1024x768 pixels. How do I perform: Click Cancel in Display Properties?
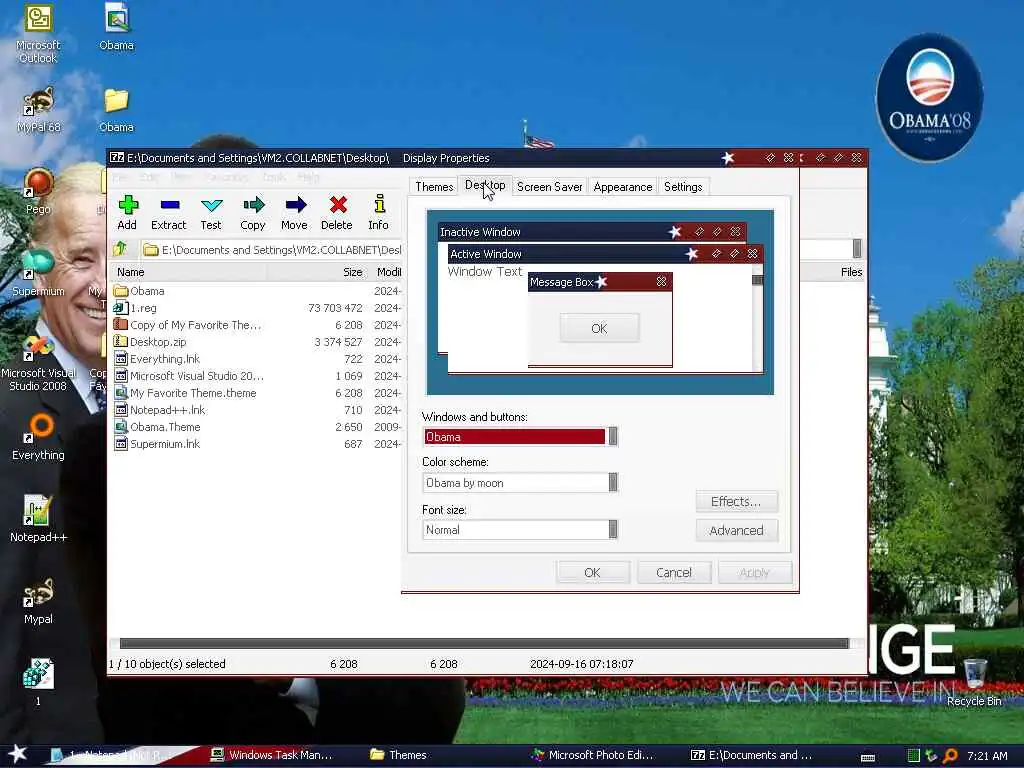coord(673,573)
